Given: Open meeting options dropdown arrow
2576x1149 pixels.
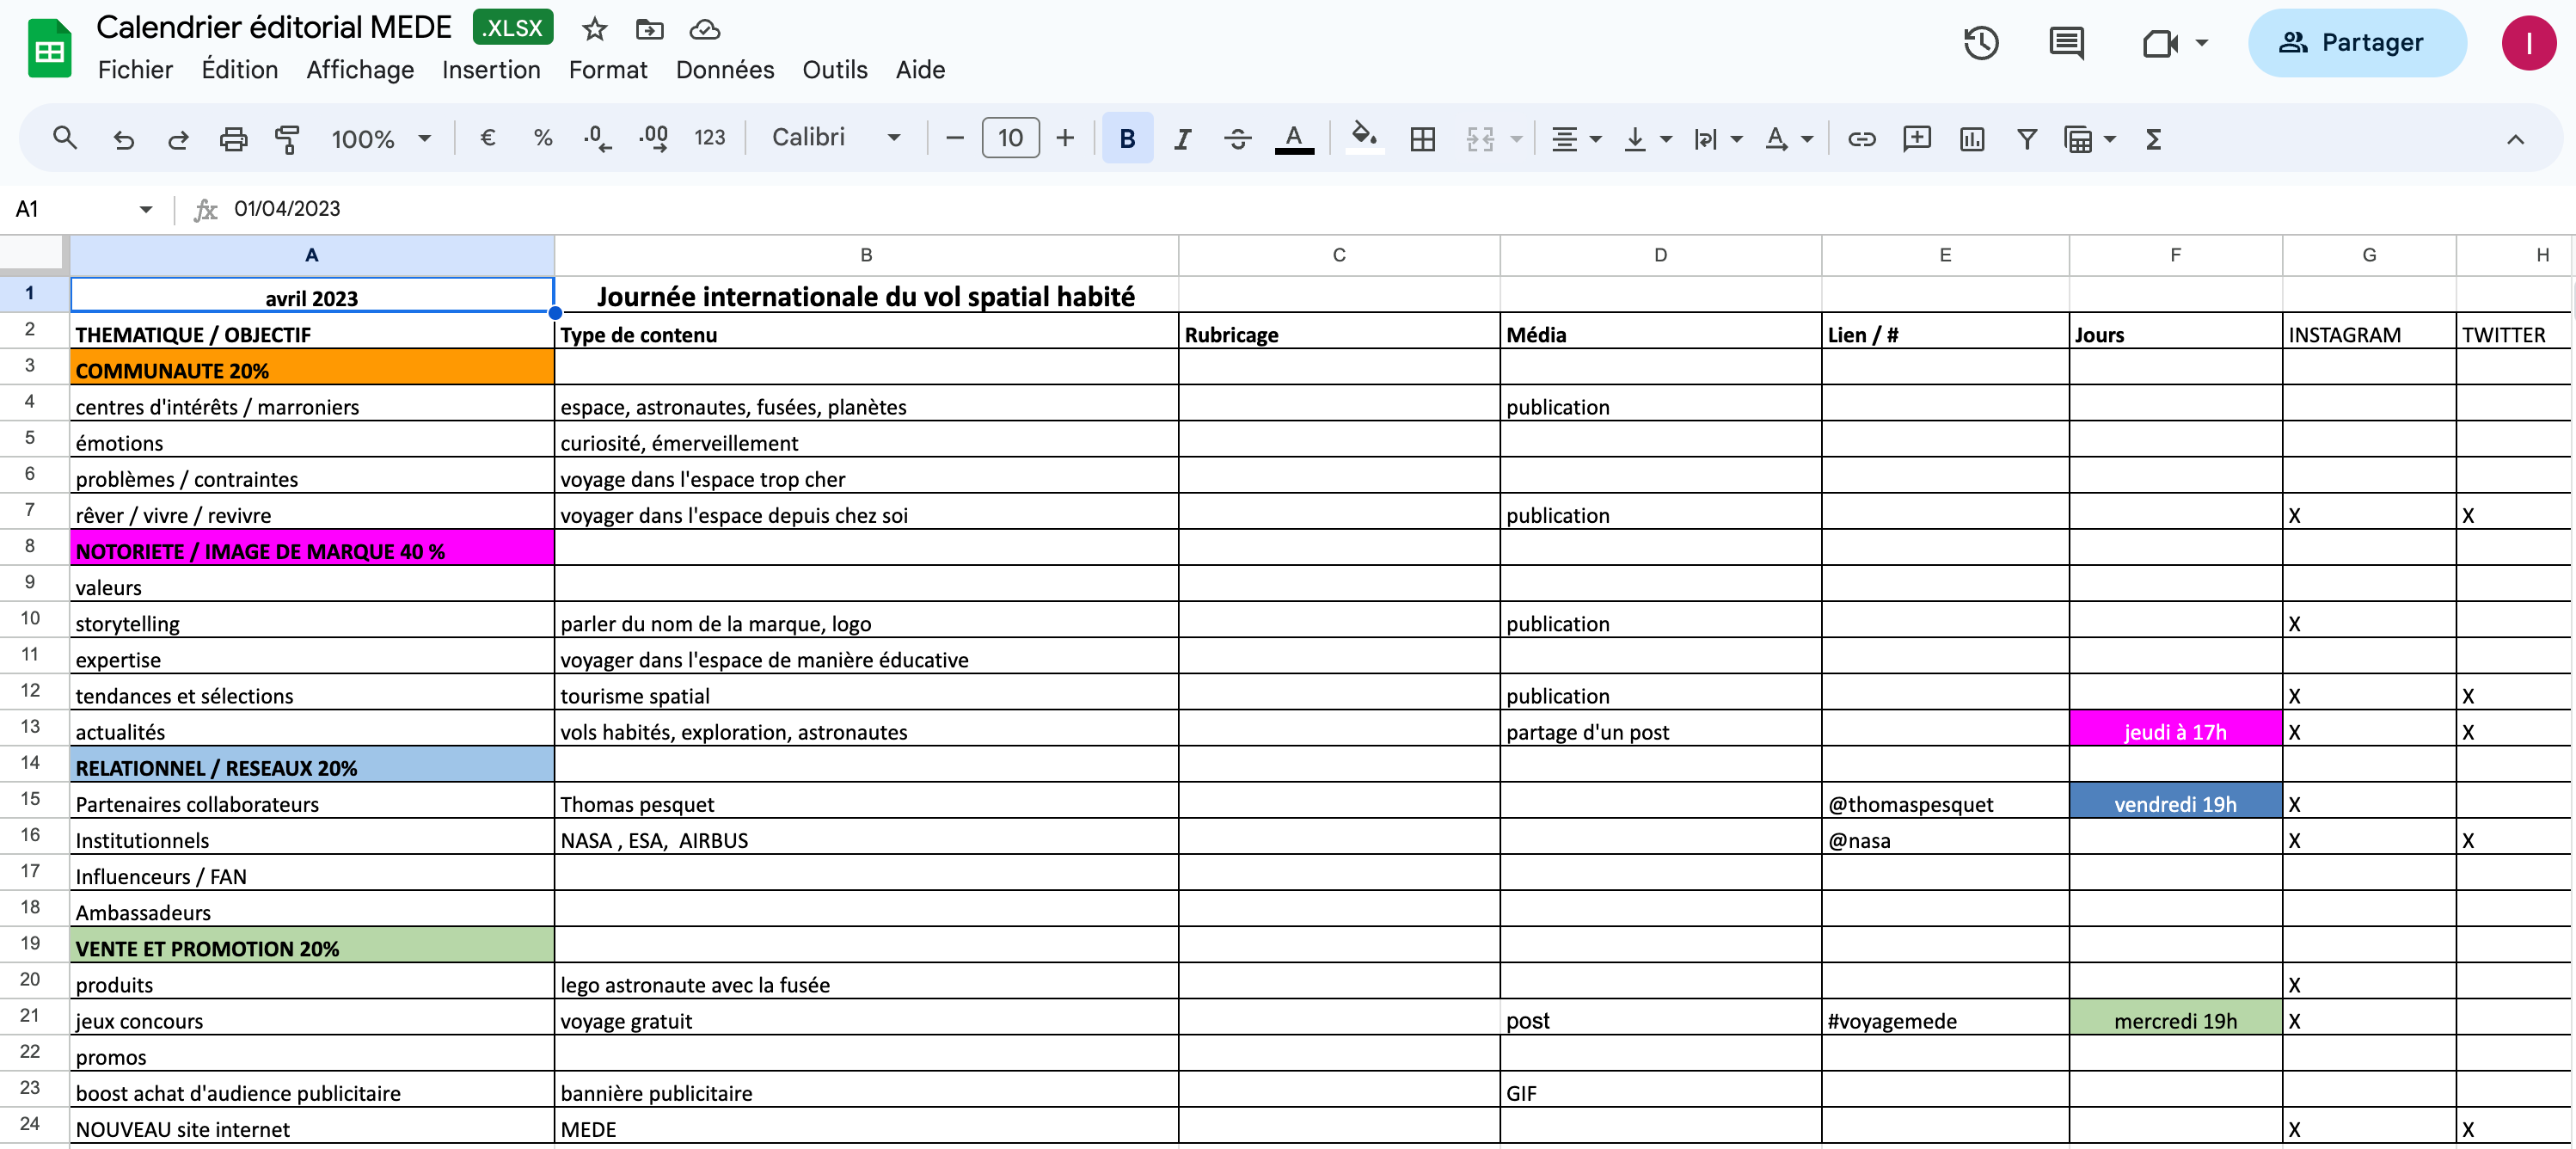Looking at the screenshot, I should tap(2201, 43).
